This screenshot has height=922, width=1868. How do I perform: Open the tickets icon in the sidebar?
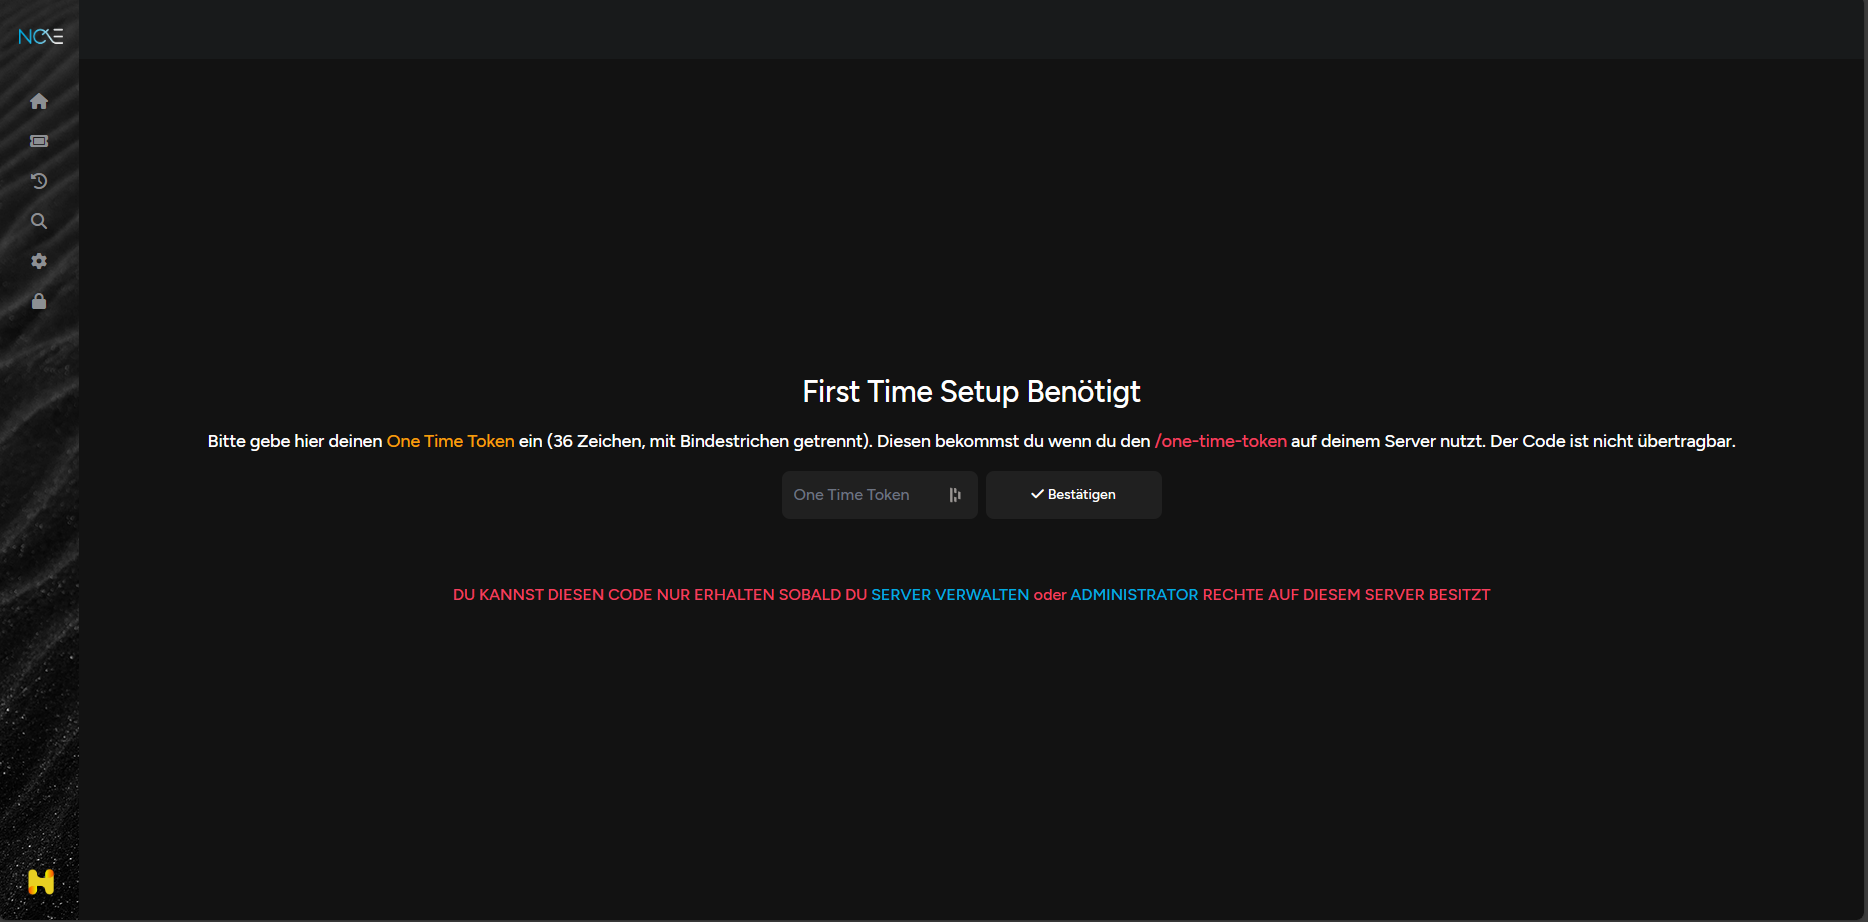(39, 141)
